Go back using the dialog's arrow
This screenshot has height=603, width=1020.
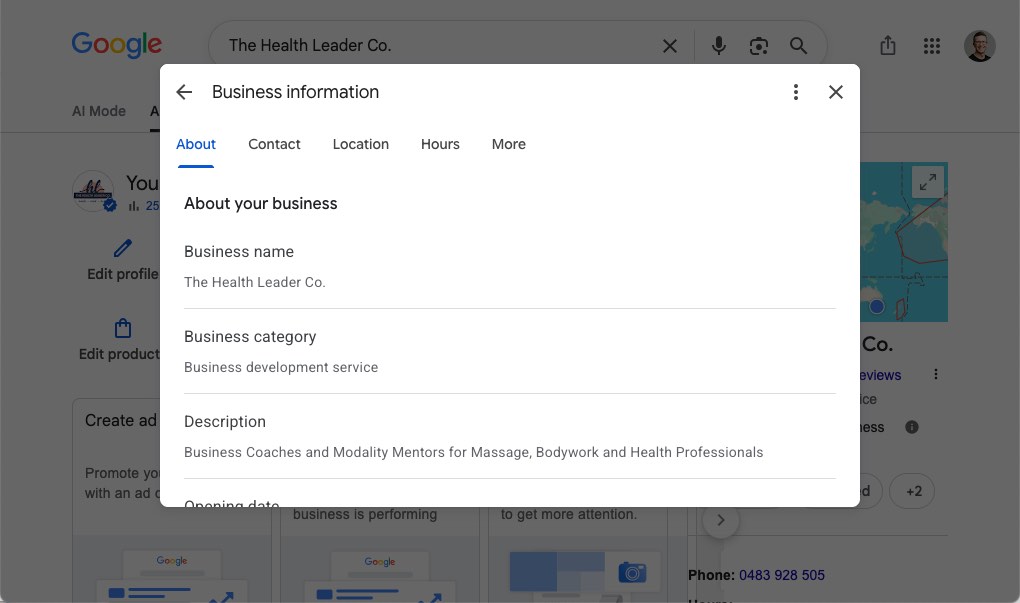184,92
